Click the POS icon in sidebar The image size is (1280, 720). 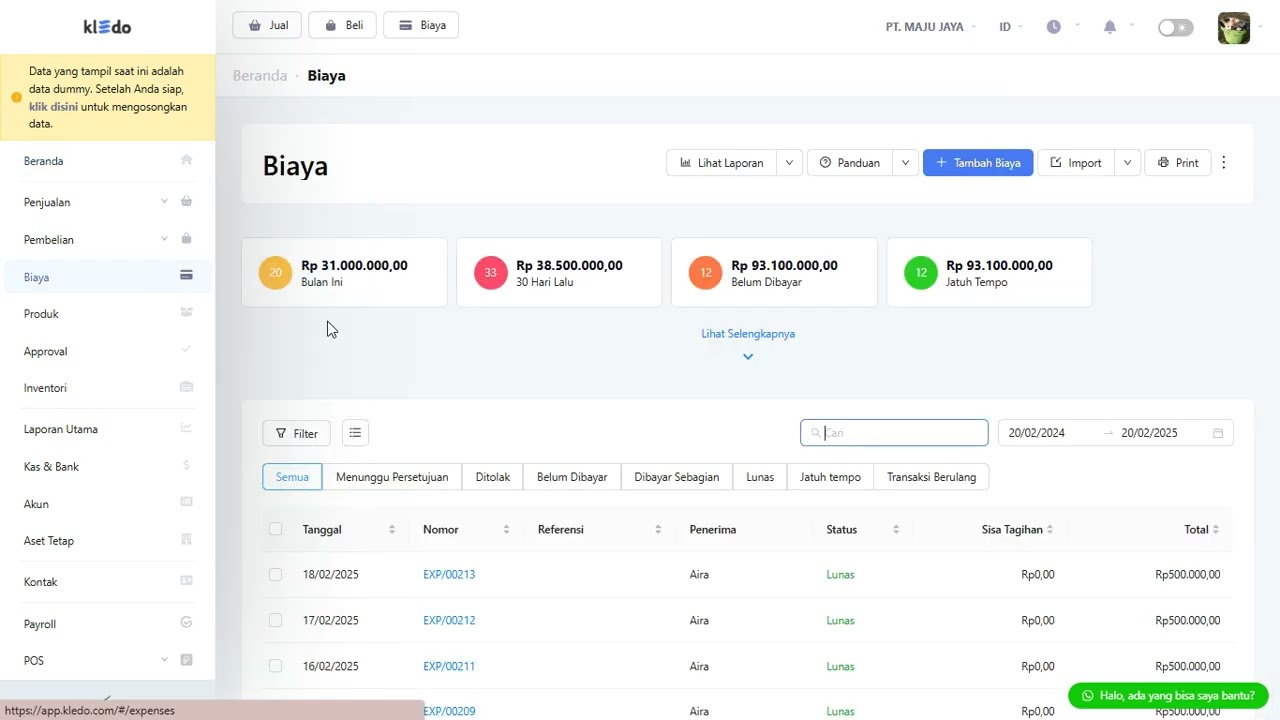coord(186,660)
